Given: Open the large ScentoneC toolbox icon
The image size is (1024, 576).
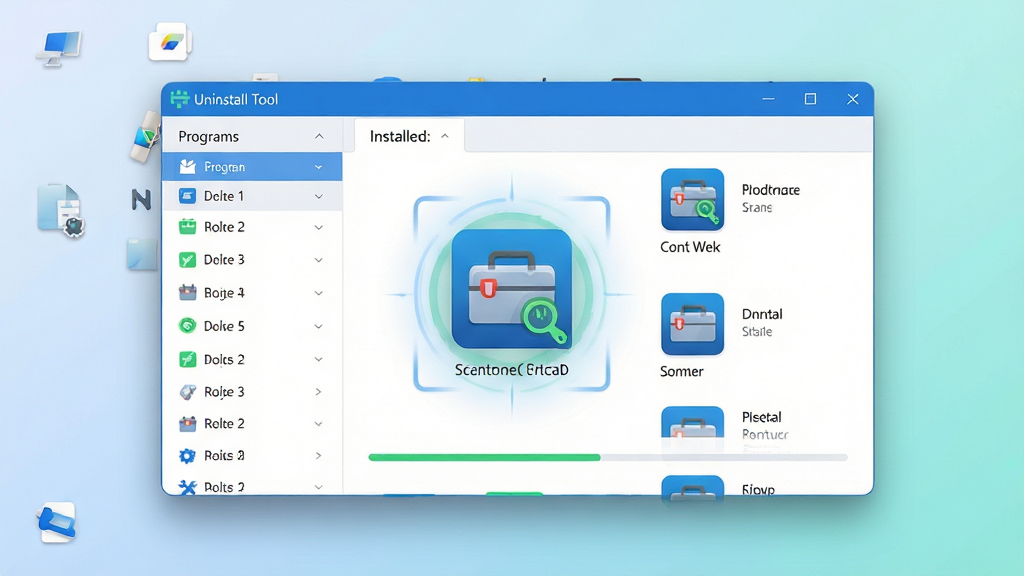Looking at the screenshot, I should click(x=511, y=289).
